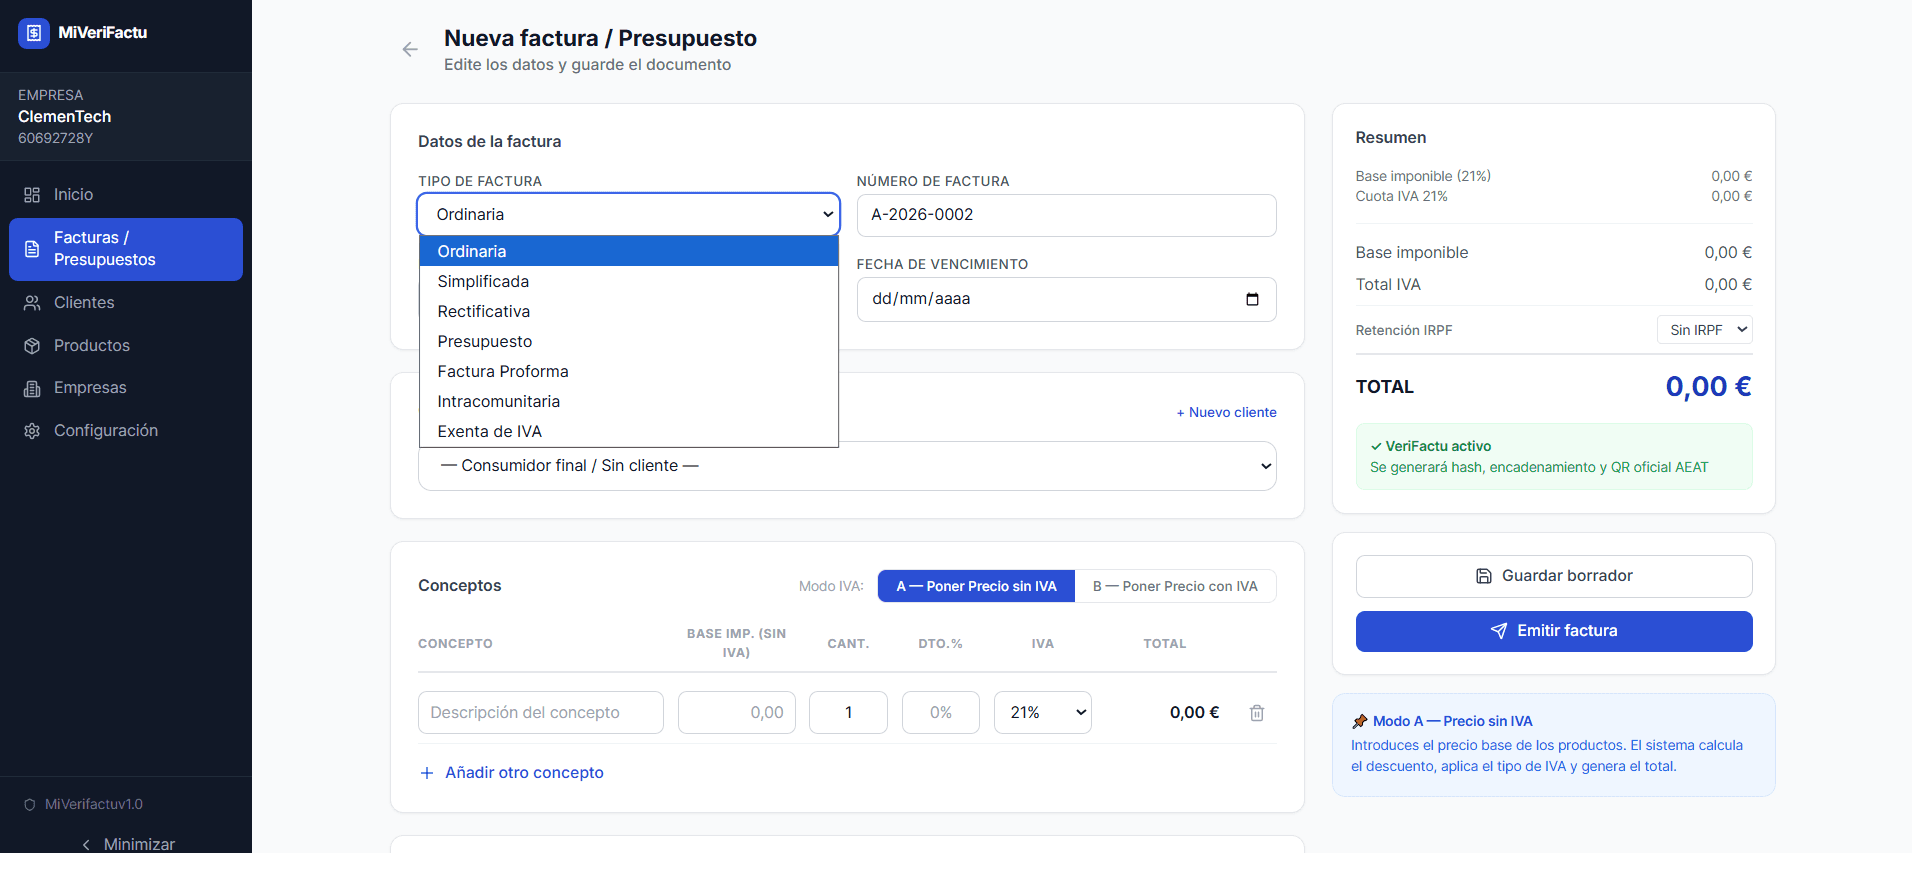Open Clientes from the sidebar
The height and width of the screenshot is (873, 1912).
pyautogui.click(x=126, y=303)
